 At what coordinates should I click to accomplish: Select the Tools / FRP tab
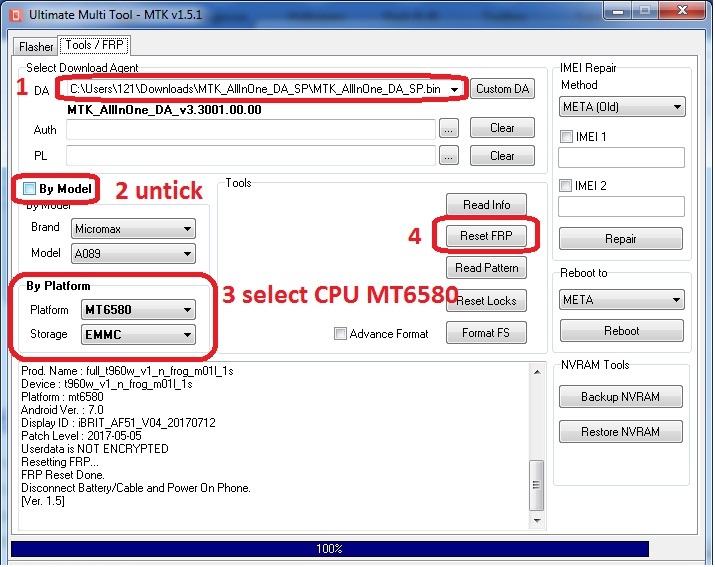point(94,45)
